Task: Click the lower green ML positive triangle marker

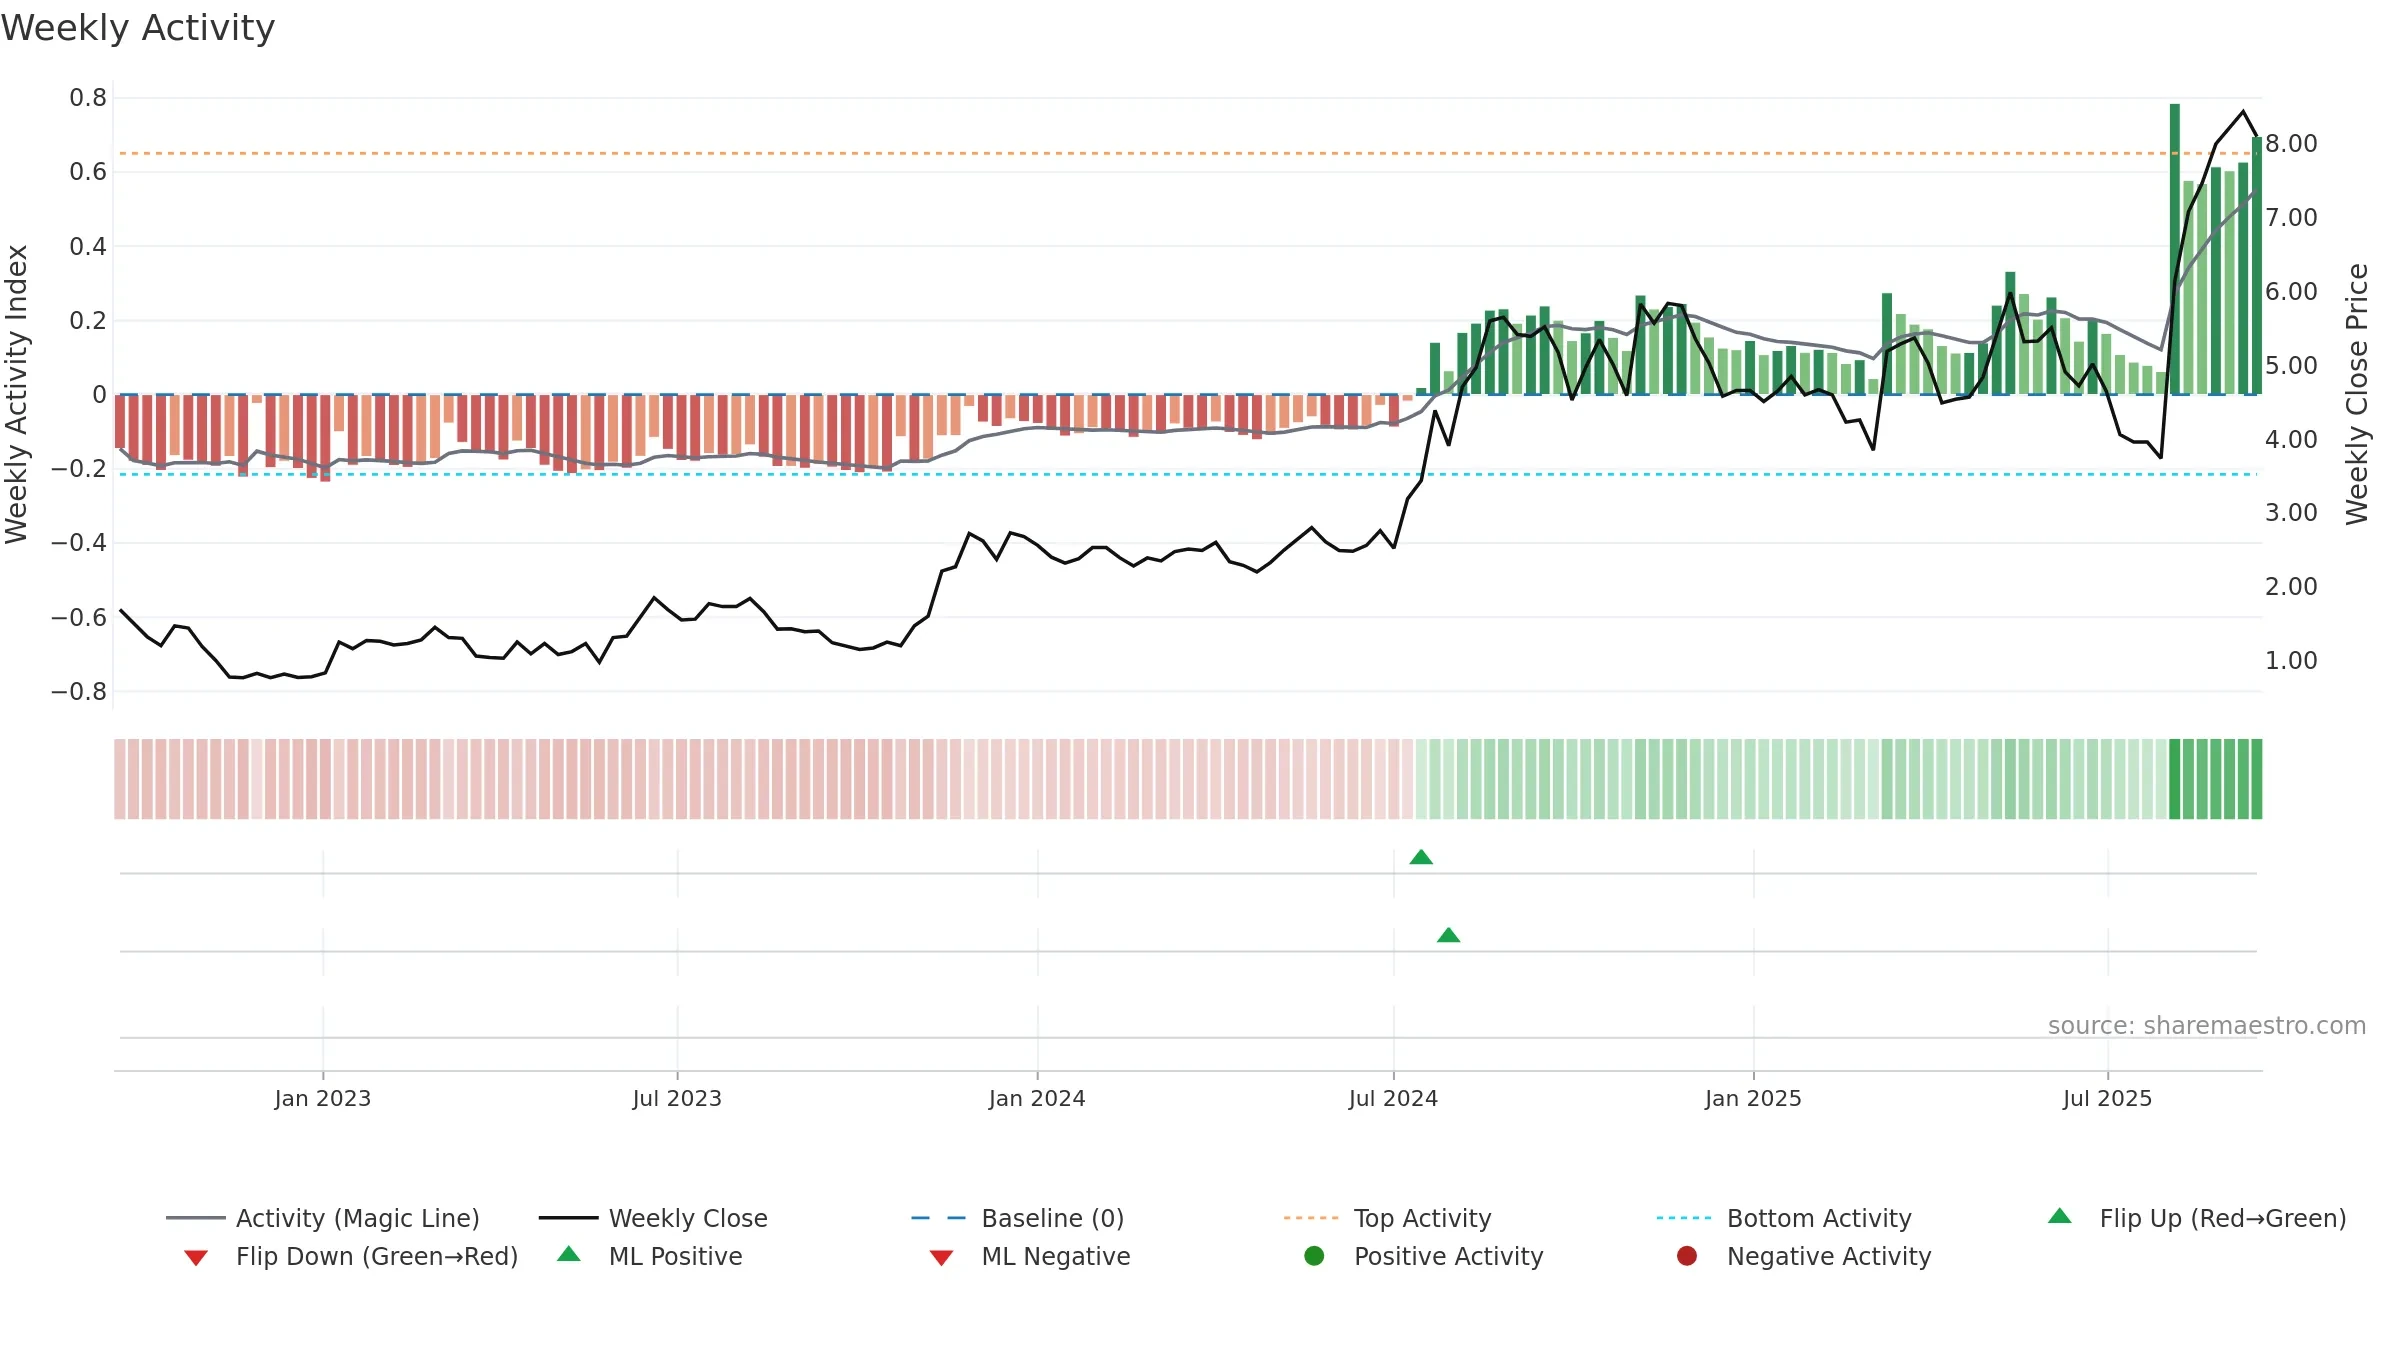Action: 1448,935
